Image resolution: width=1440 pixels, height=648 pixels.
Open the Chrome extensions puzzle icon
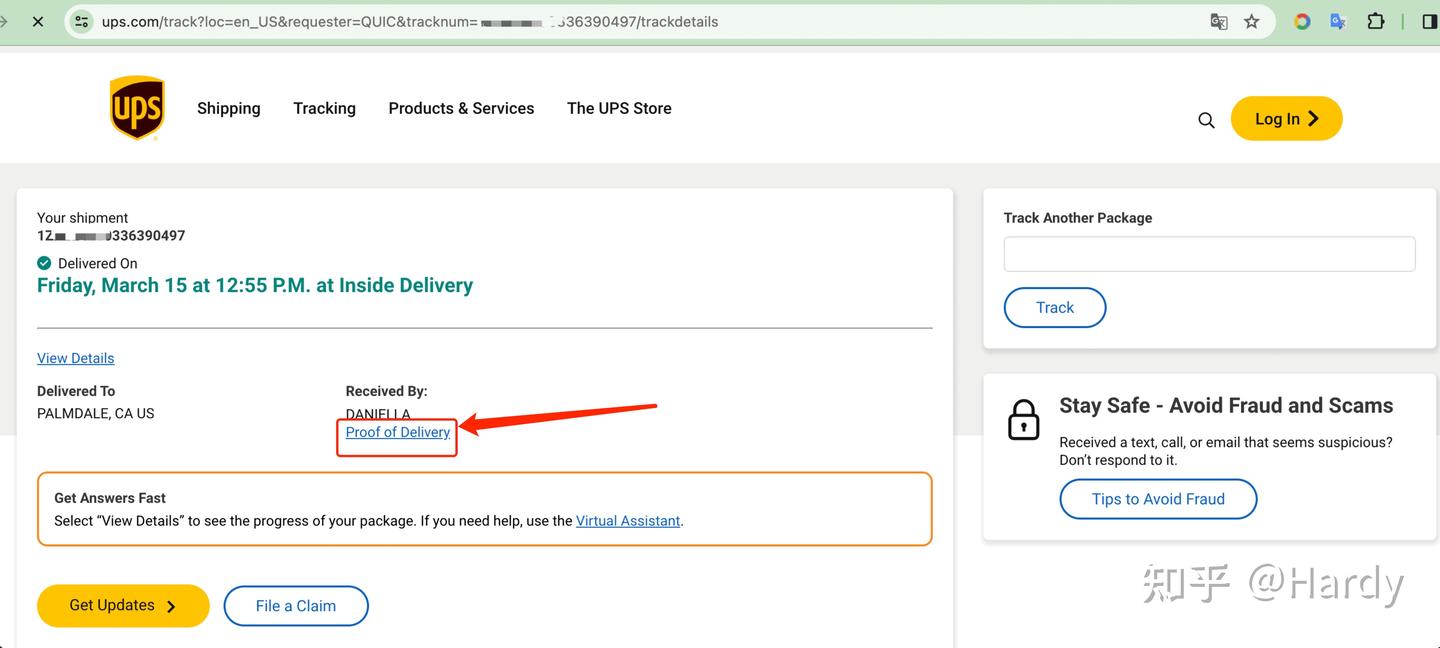(1375, 20)
